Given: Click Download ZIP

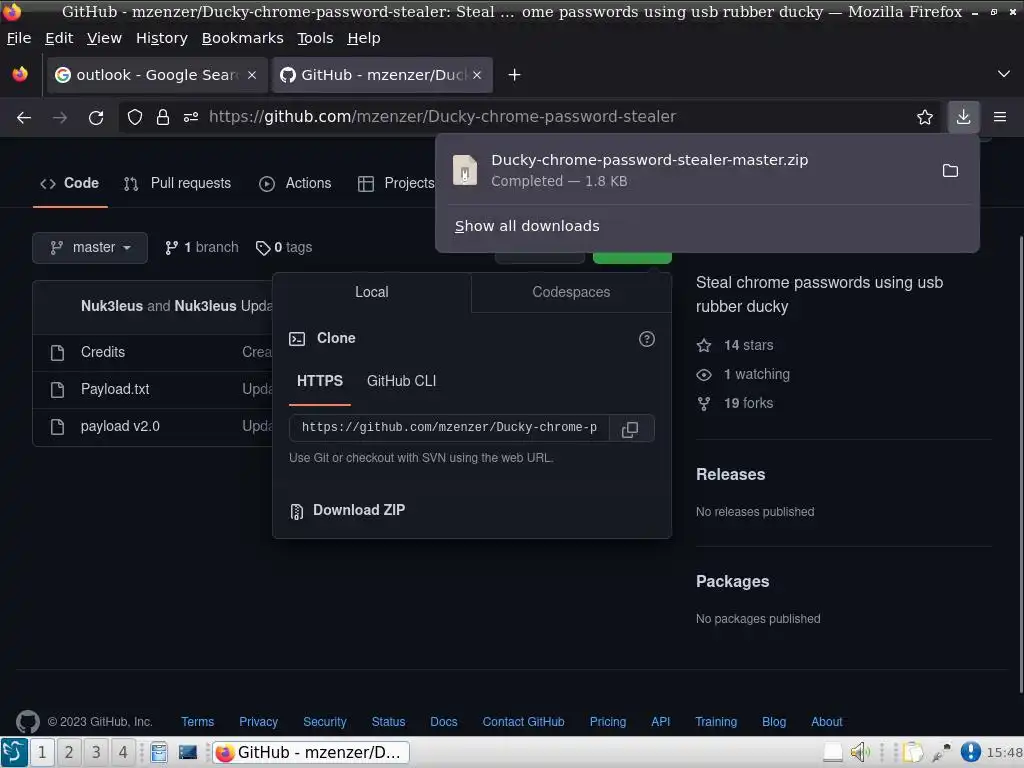Looking at the screenshot, I should [347, 510].
